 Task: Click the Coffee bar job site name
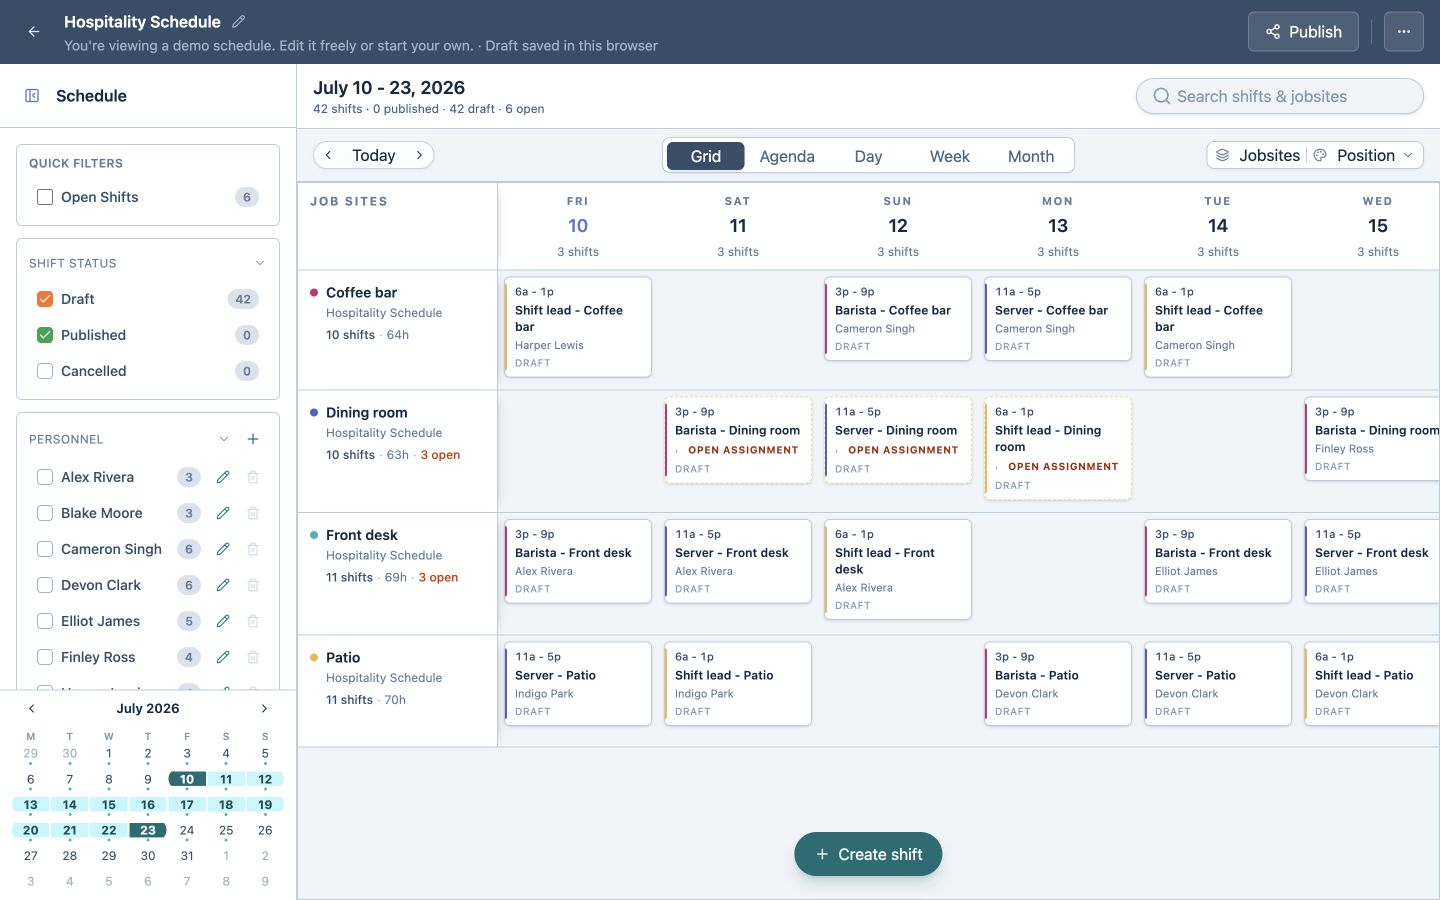tap(361, 292)
